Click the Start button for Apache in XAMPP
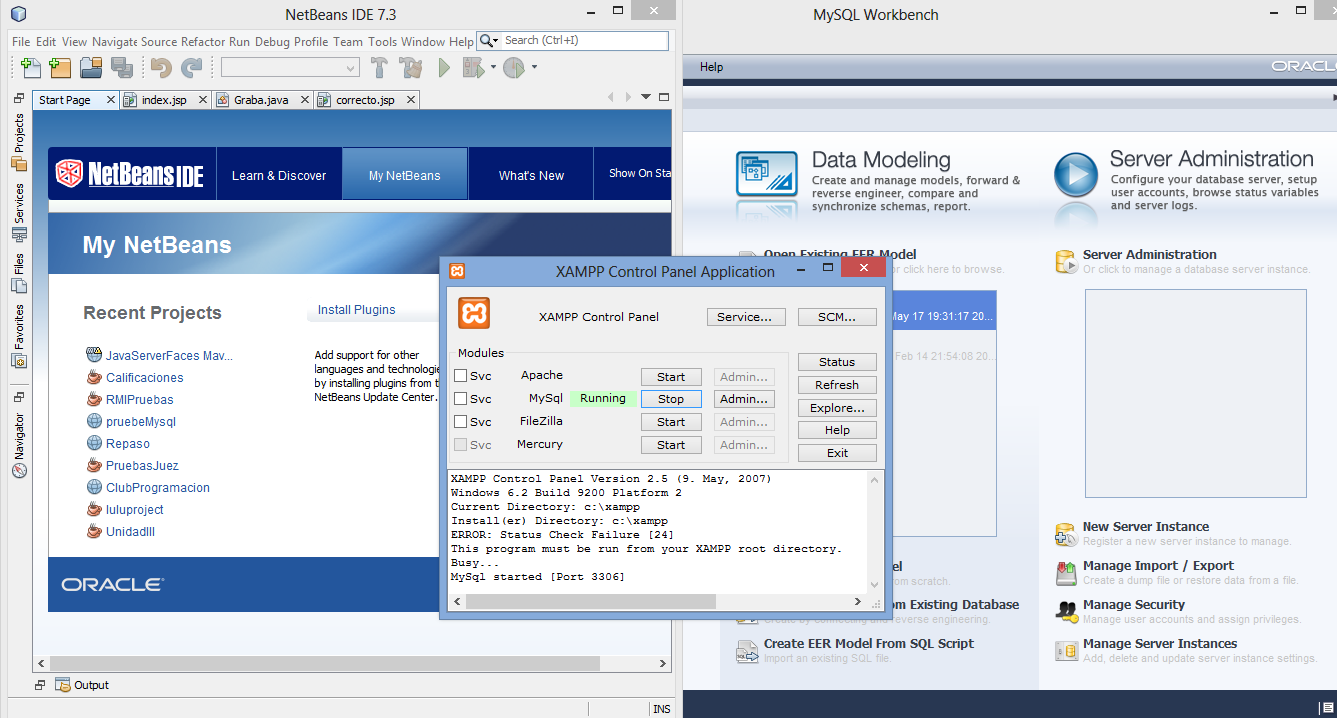 coord(671,377)
